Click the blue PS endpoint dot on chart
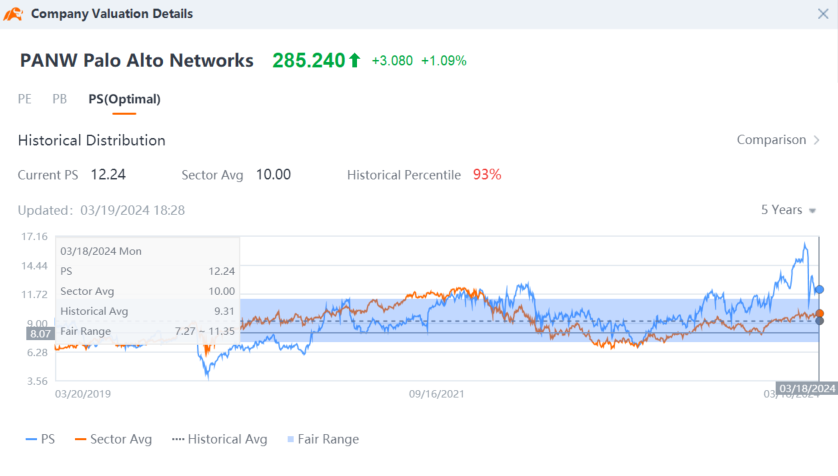Image resolution: width=838 pixels, height=476 pixels. click(819, 289)
